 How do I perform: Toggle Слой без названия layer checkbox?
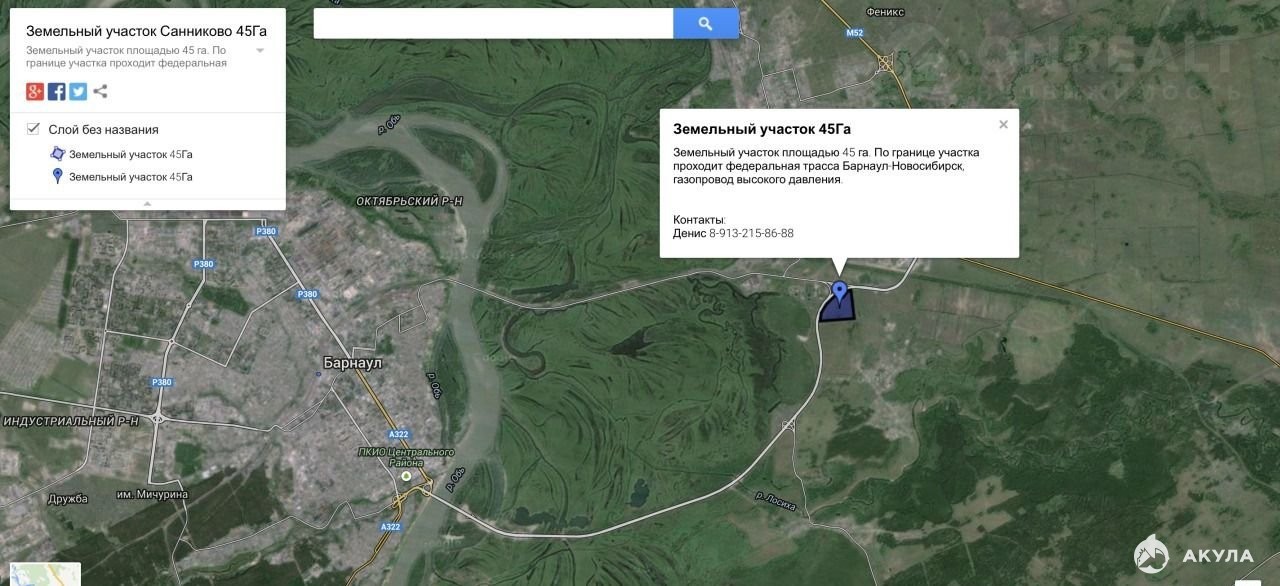(x=33, y=129)
